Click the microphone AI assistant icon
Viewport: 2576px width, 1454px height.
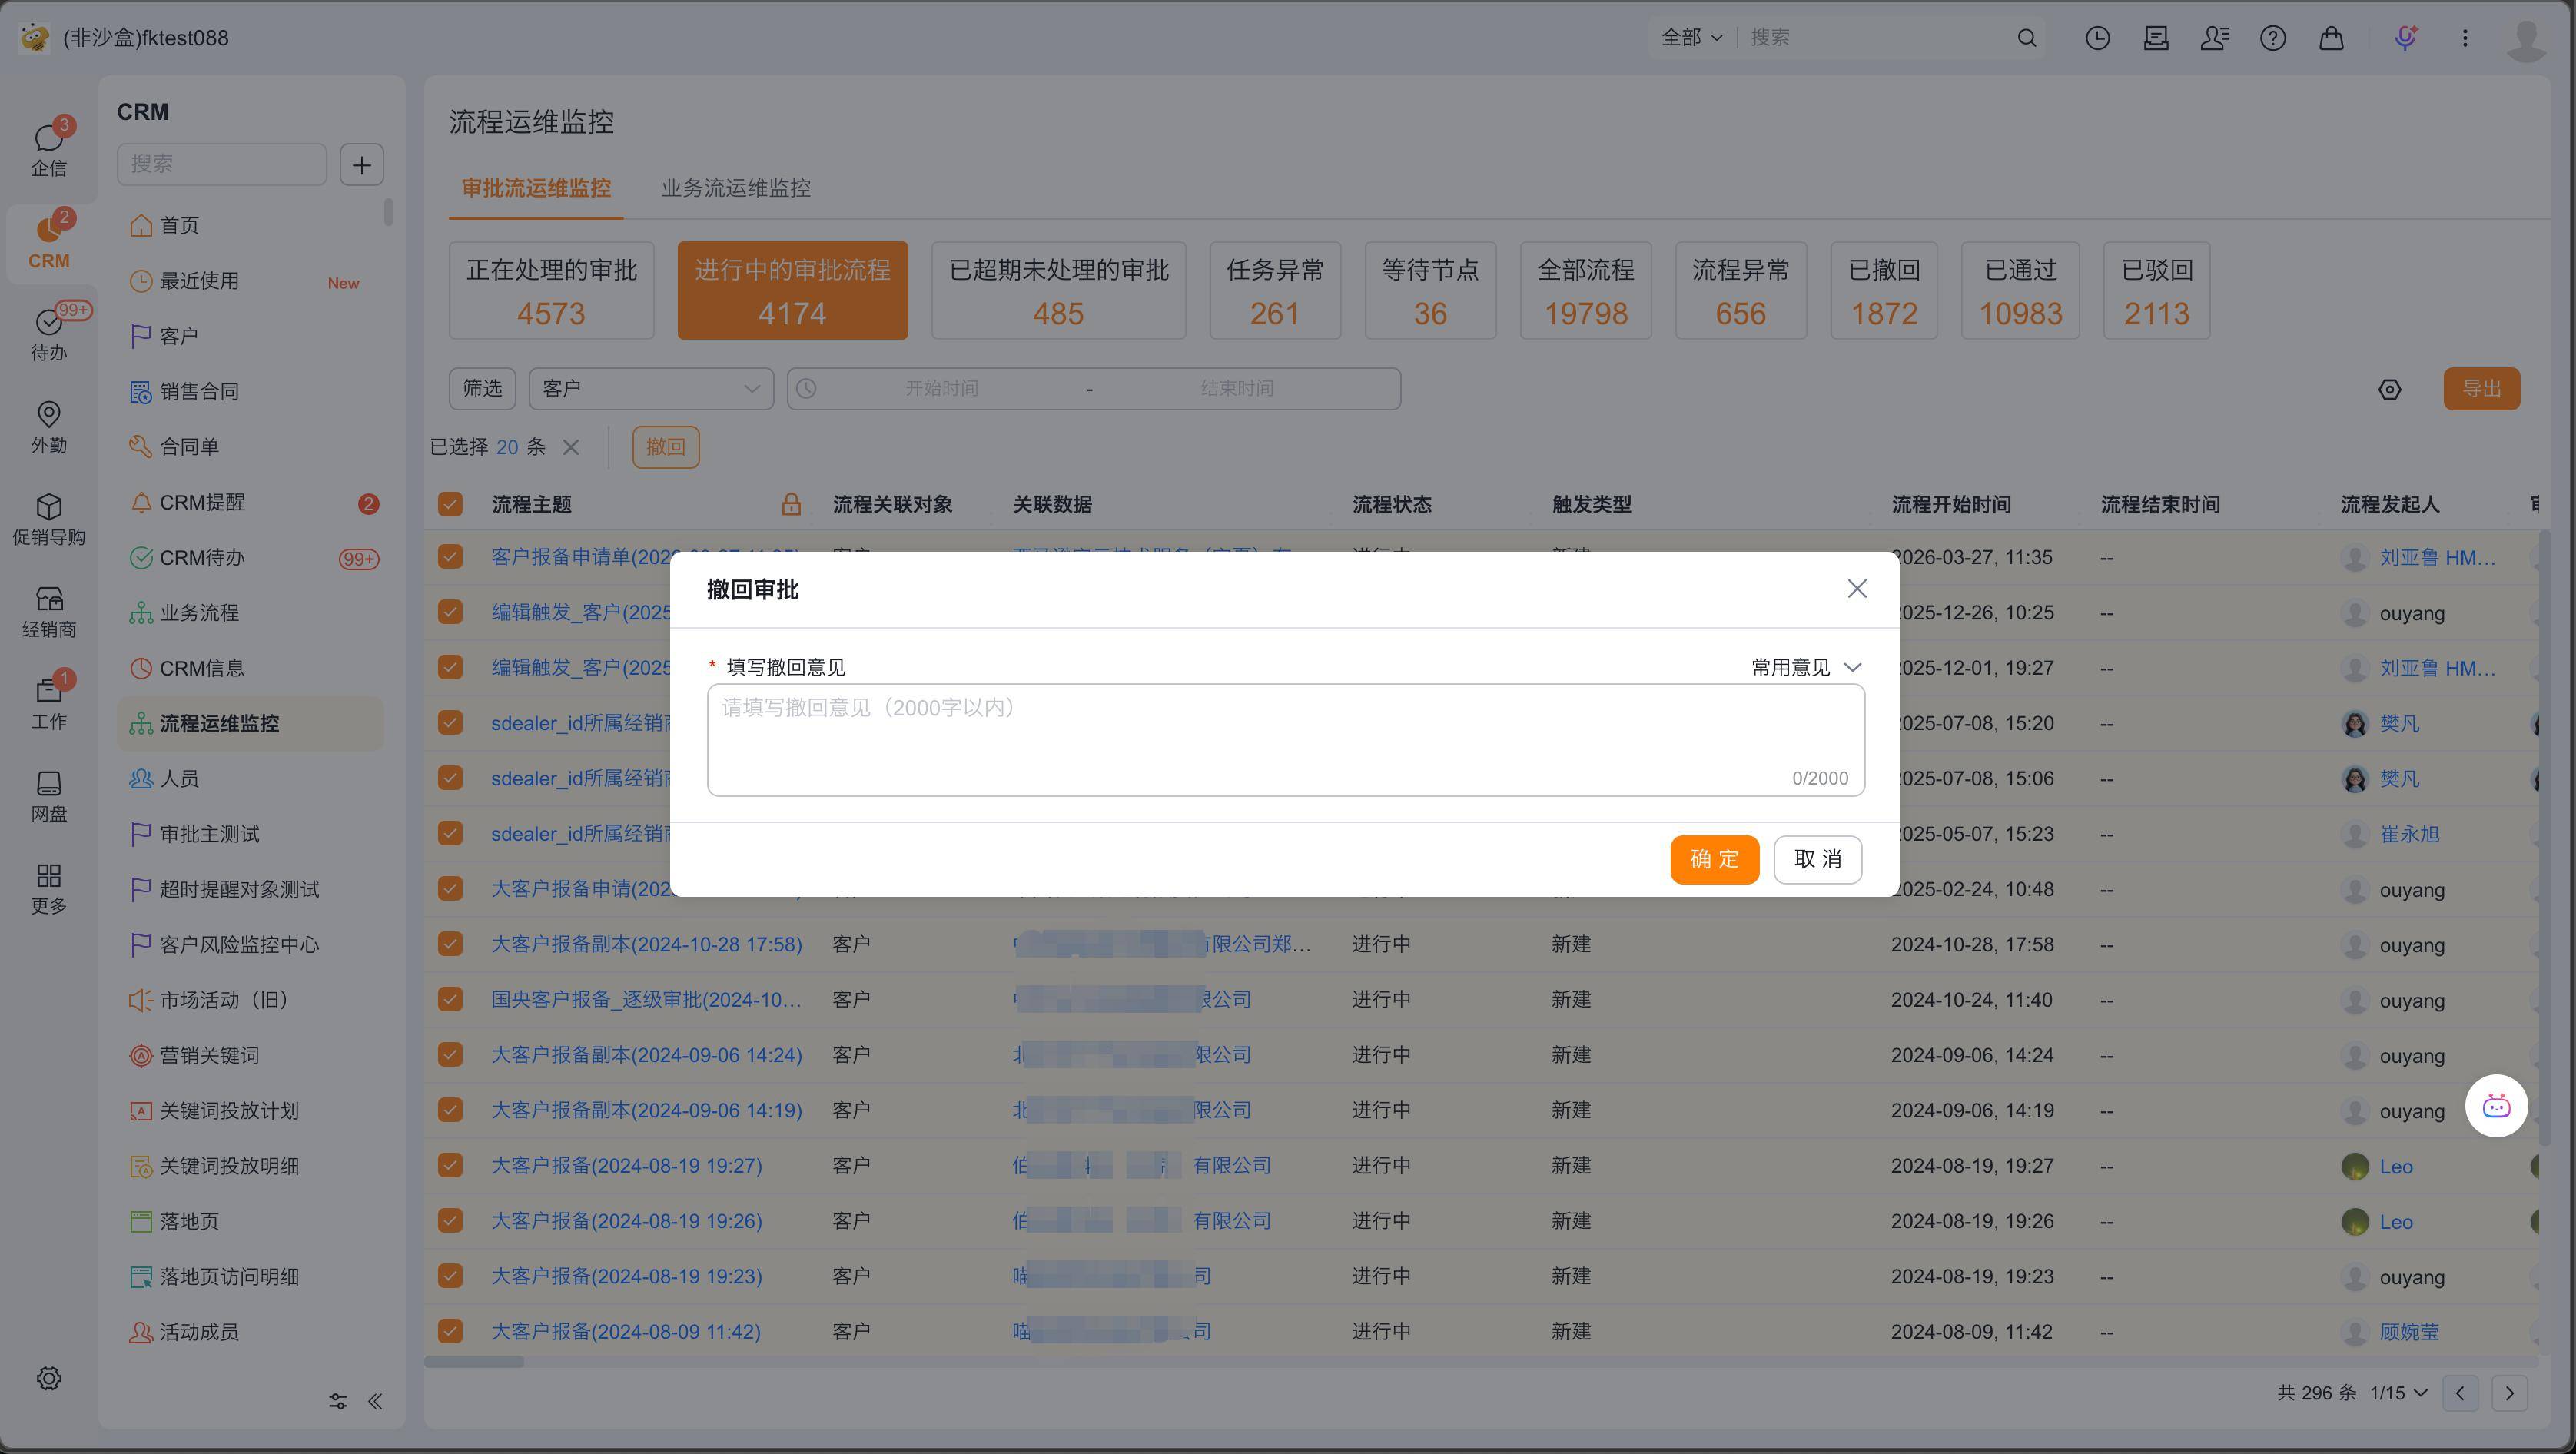2405,38
